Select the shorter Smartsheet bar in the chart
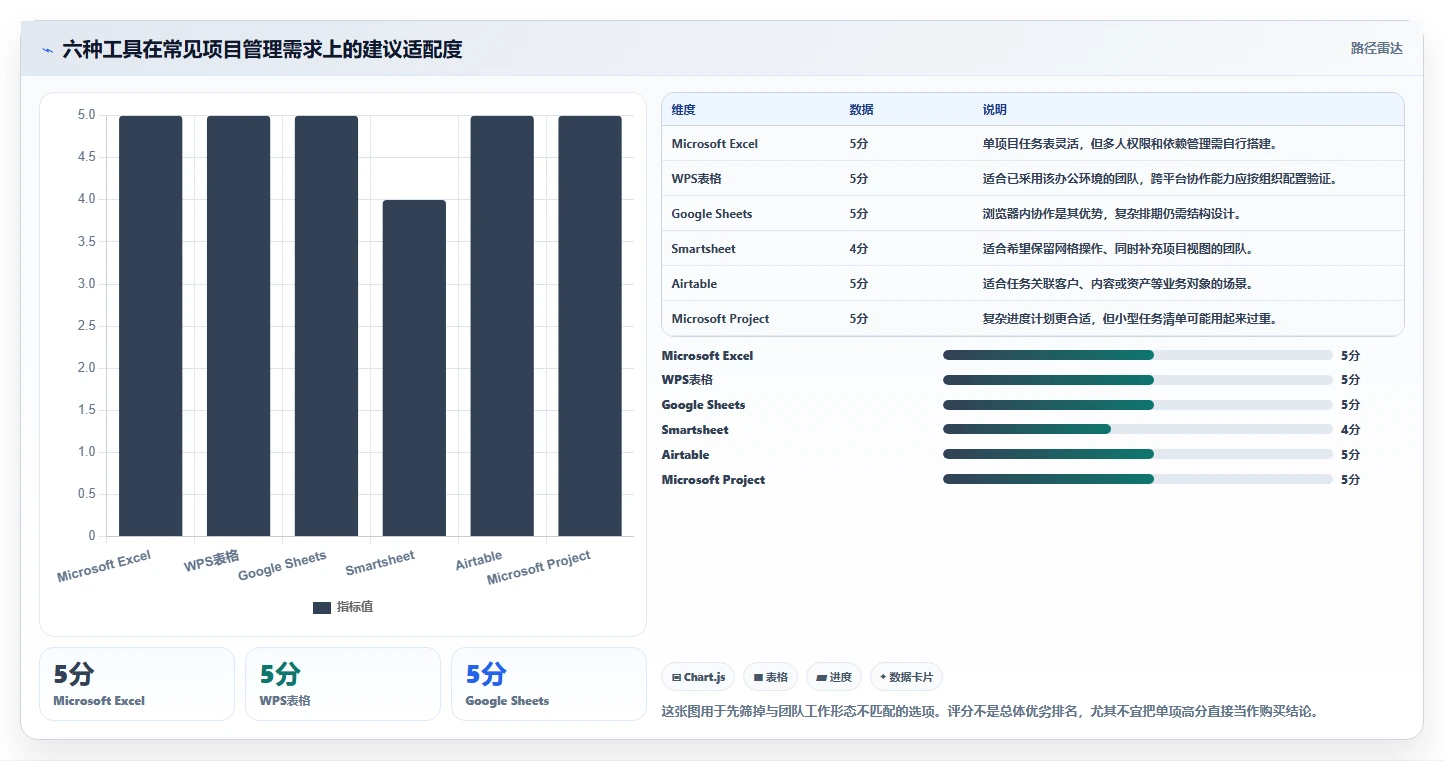 (414, 368)
